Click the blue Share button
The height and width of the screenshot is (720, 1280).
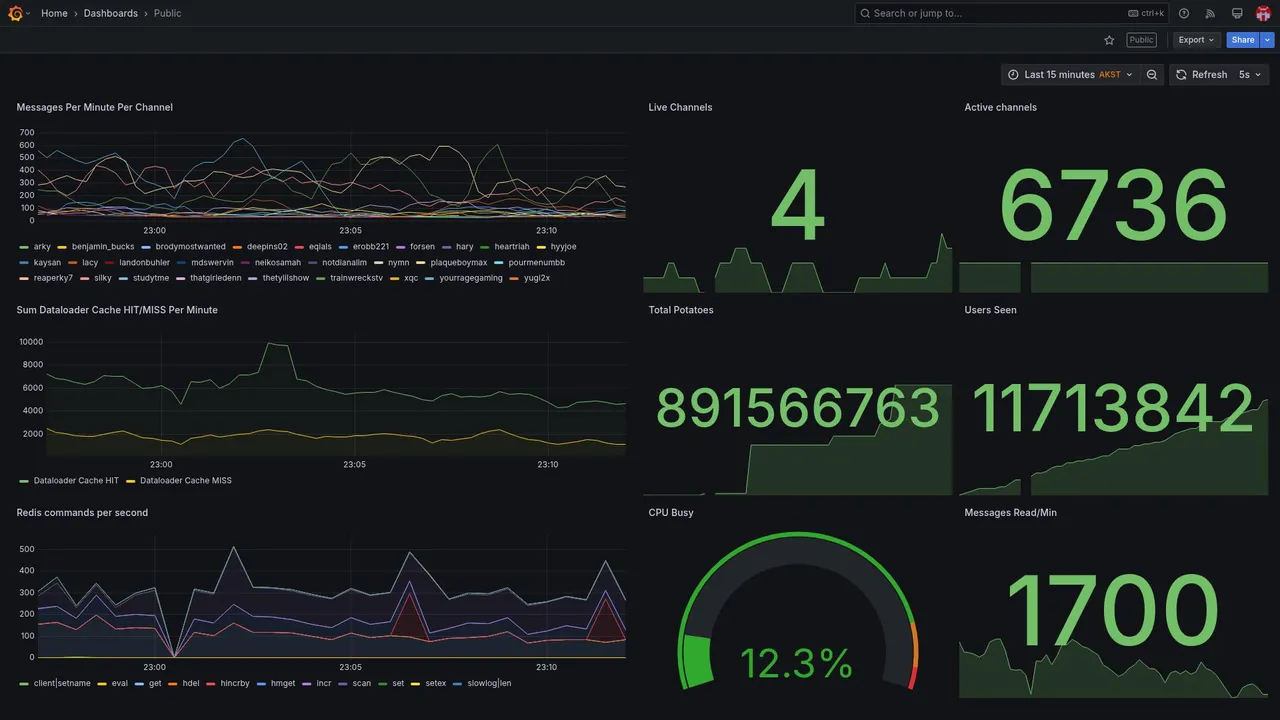pyautogui.click(x=1243, y=40)
